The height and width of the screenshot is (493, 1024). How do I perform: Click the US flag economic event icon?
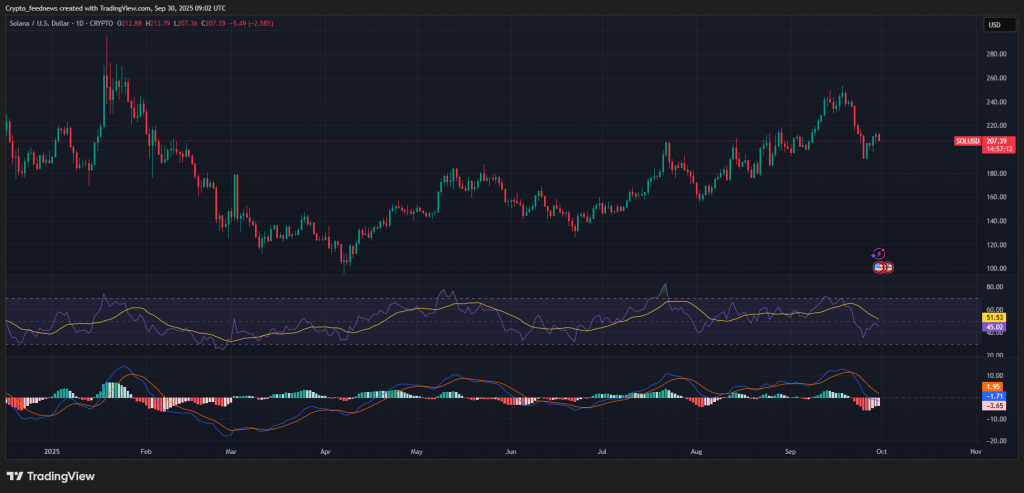click(x=879, y=267)
